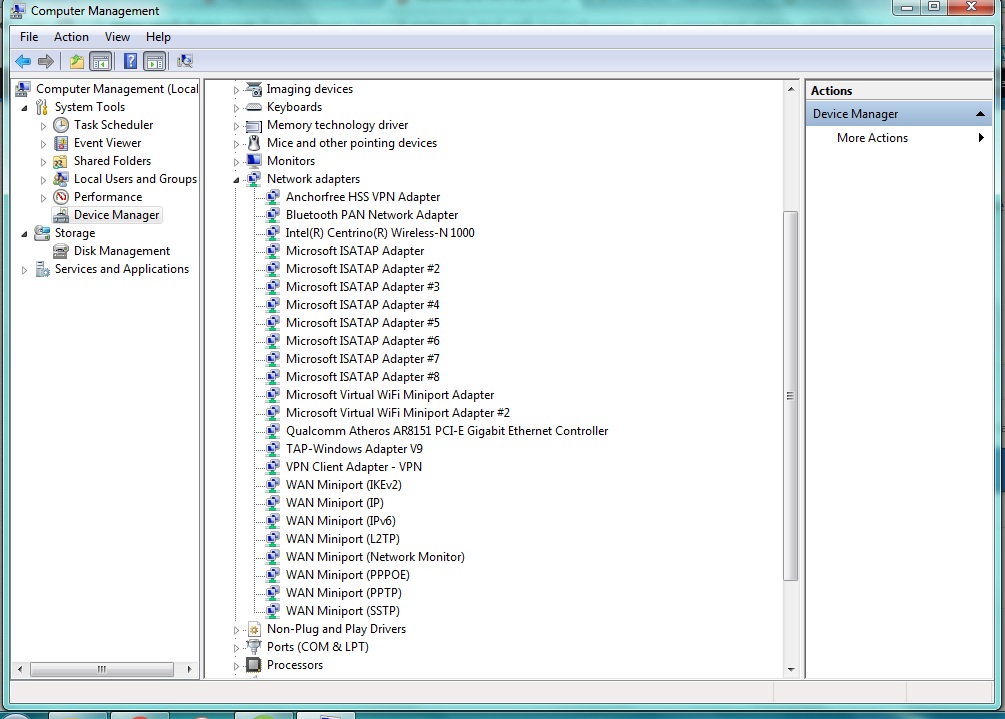The width and height of the screenshot is (1005, 719).
Task: Click the Storage node icon
Action: [x=42, y=233]
